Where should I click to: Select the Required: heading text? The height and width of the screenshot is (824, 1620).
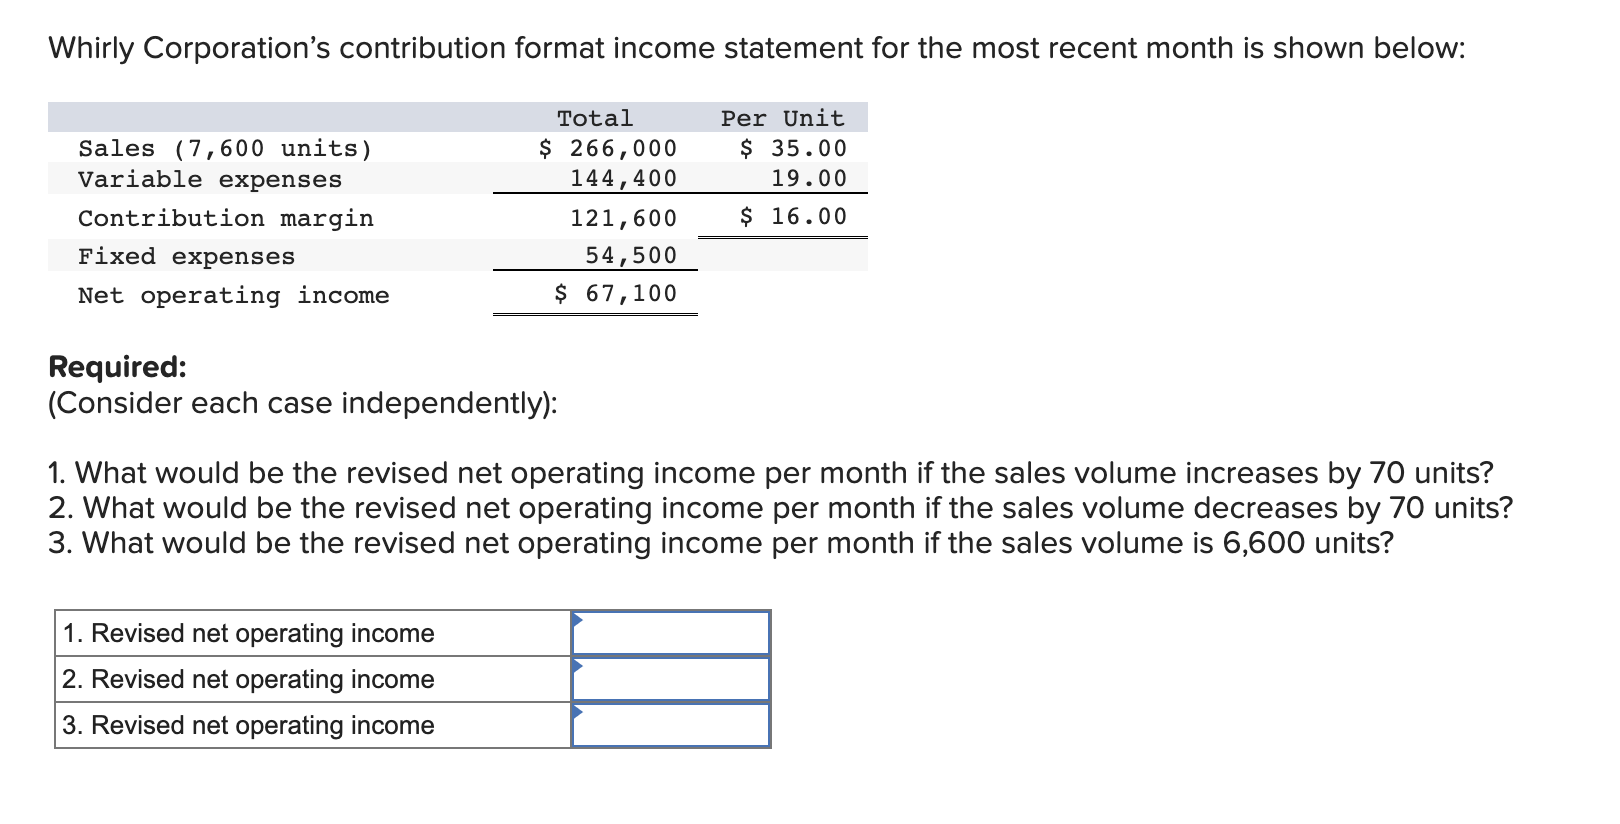[117, 367]
